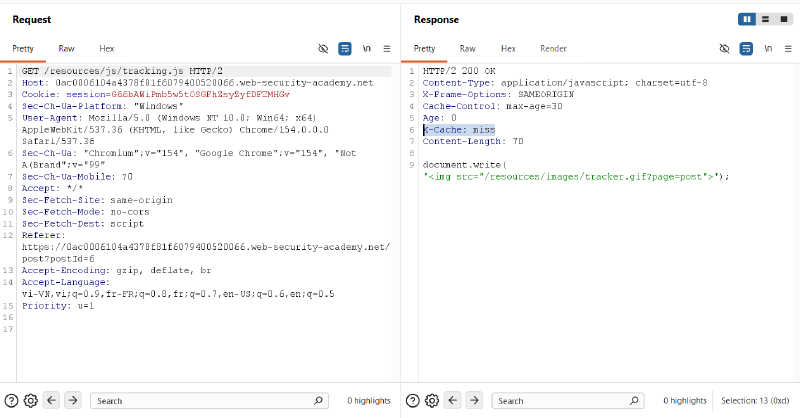Select top-bottom split layout icon
This screenshot has height=418, width=800.
pyautogui.click(x=765, y=19)
